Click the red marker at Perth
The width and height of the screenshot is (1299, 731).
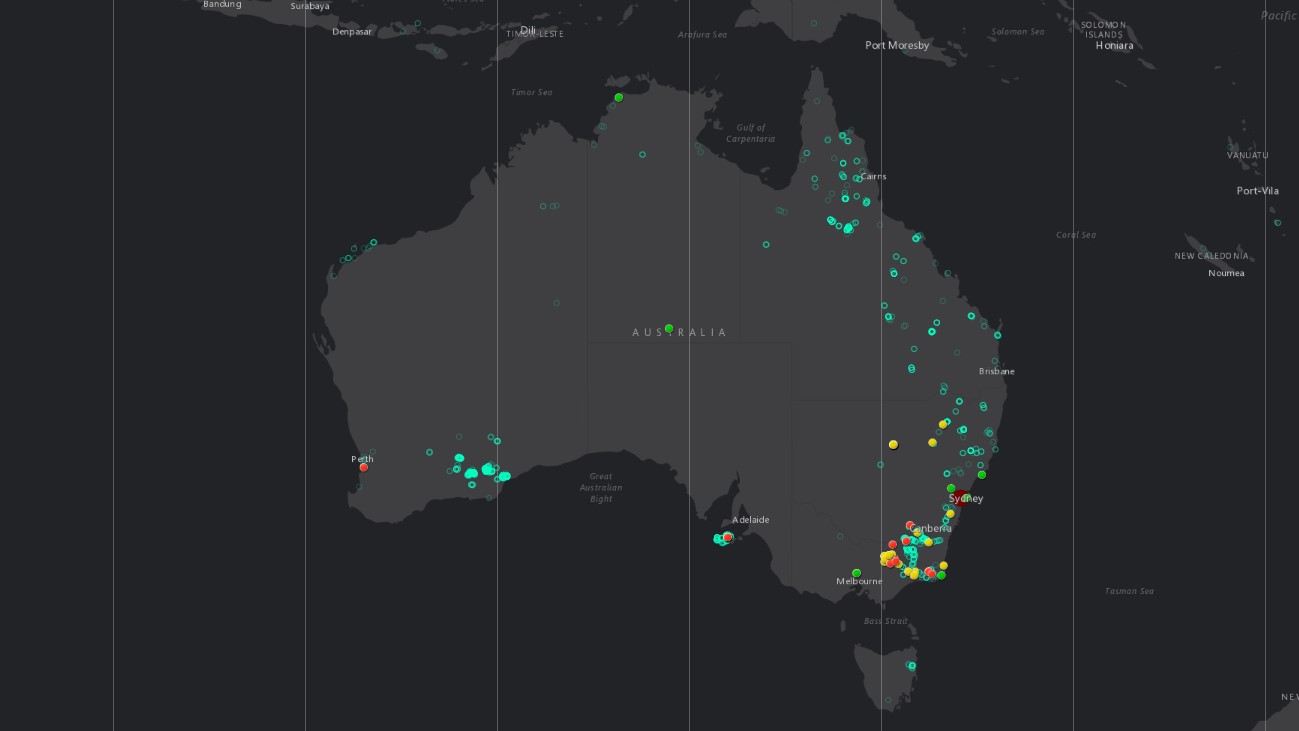click(363, 467)
